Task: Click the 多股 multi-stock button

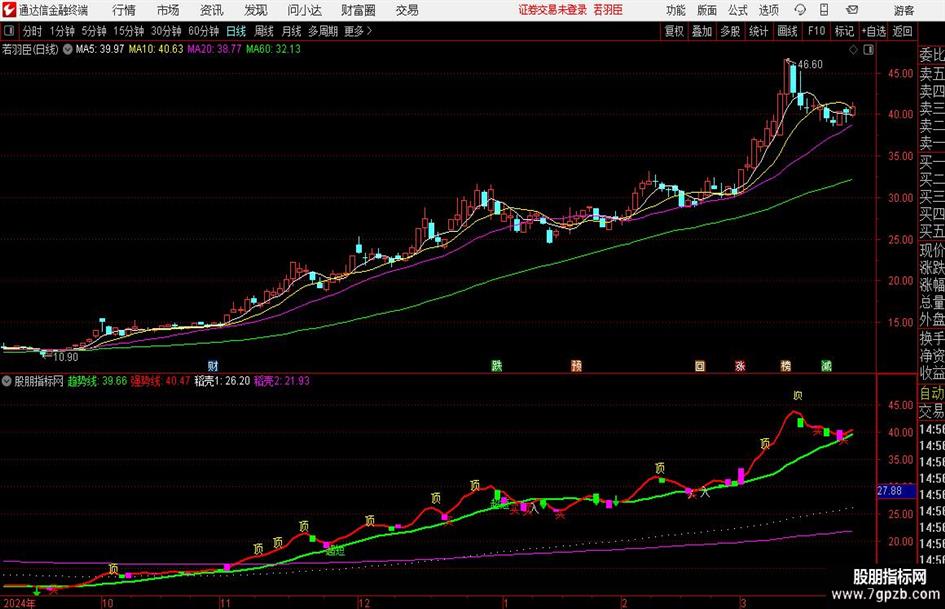Action: 730,31
